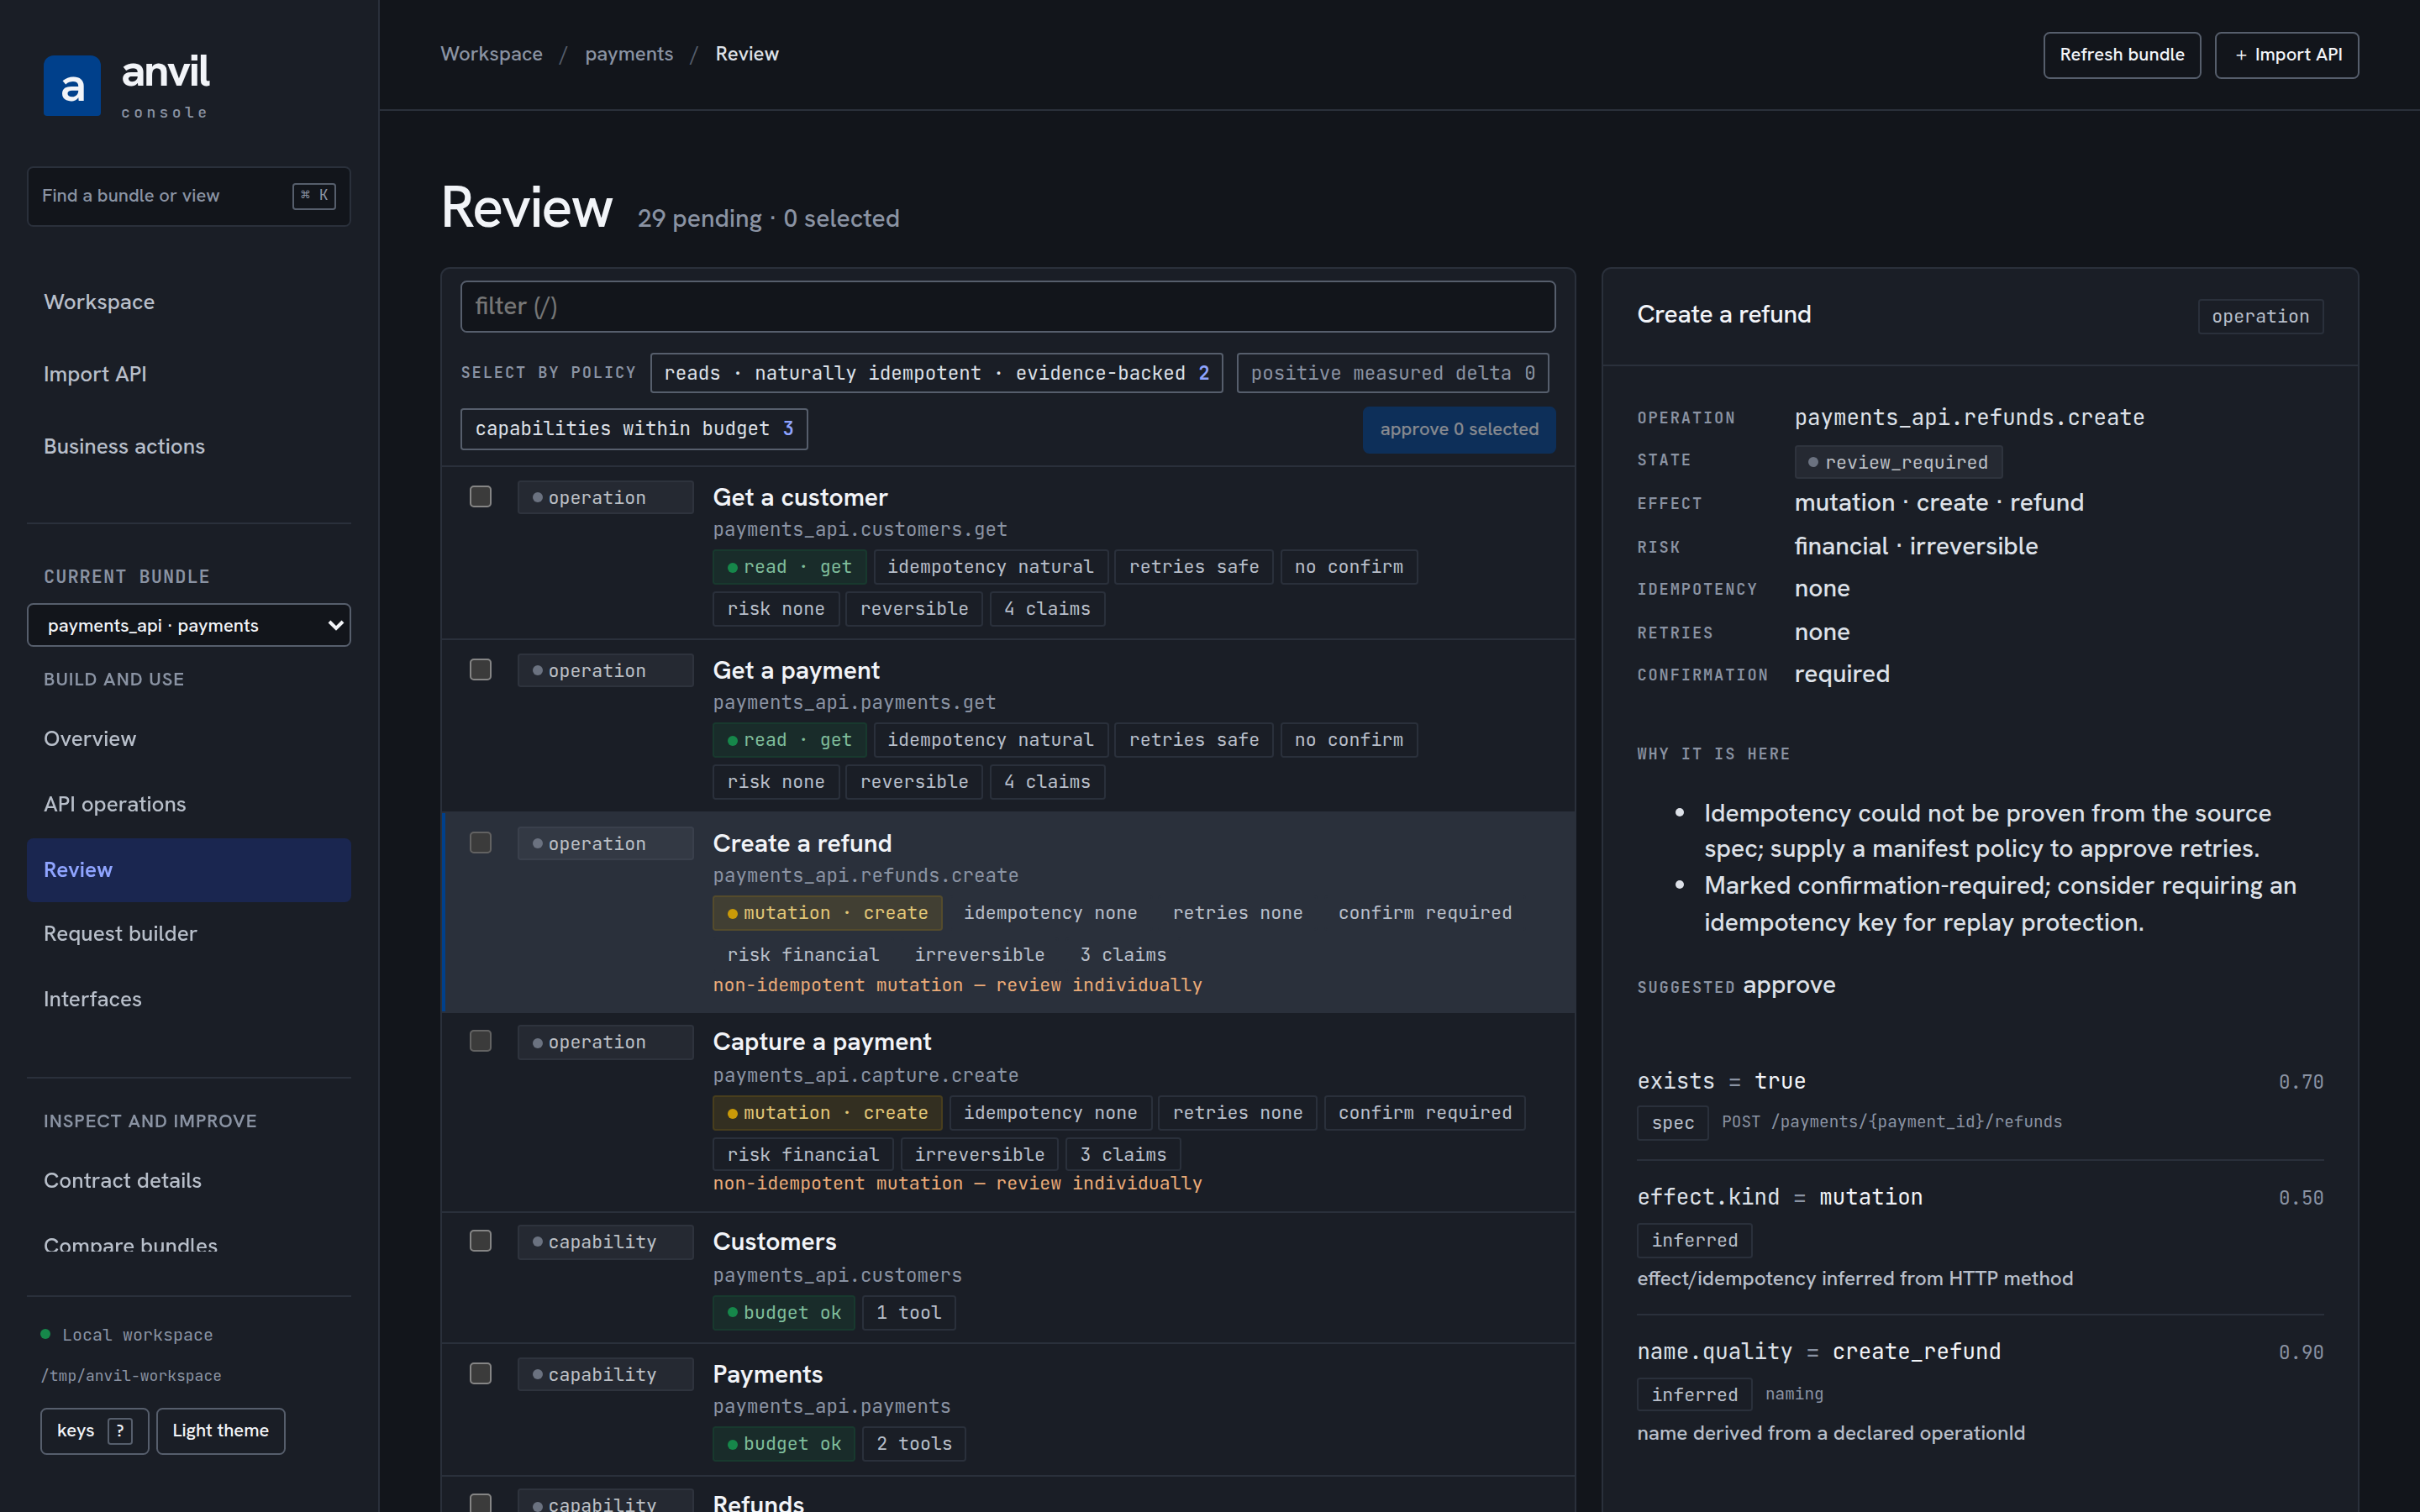The height and width of the screenshot is (1512, 2420).
Task: Tick the Capture a payment checkbox
Action: point(481,1041)
